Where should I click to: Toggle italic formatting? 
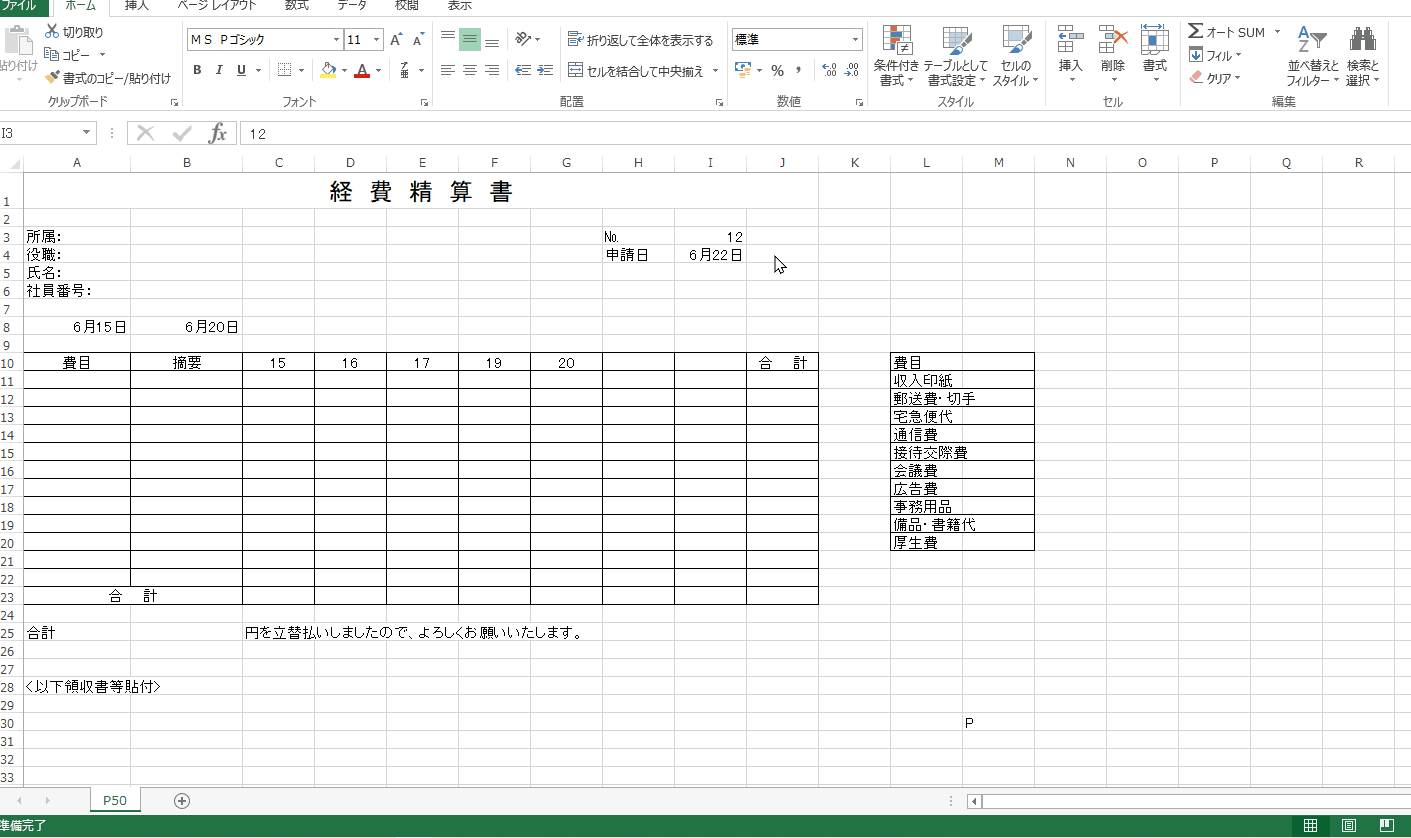219,70
